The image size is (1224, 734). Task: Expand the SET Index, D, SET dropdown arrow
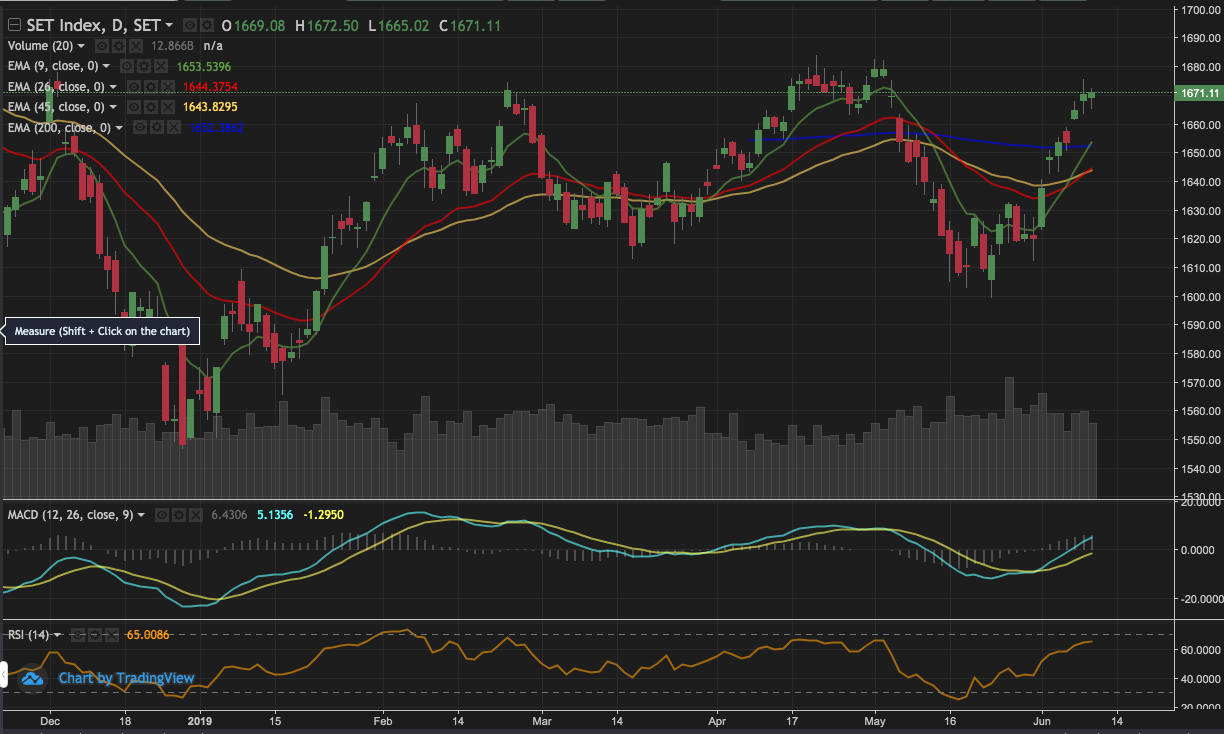(x=169, y=25)
